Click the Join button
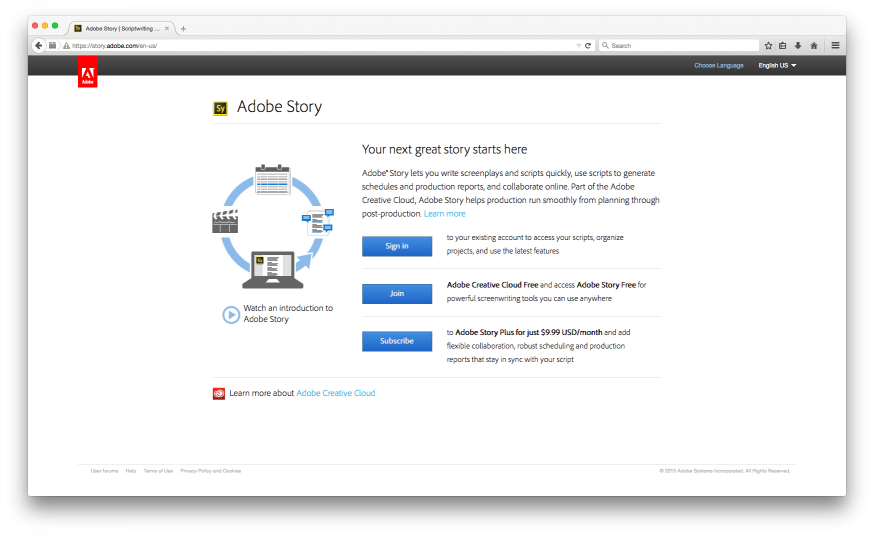 point(397,294)
